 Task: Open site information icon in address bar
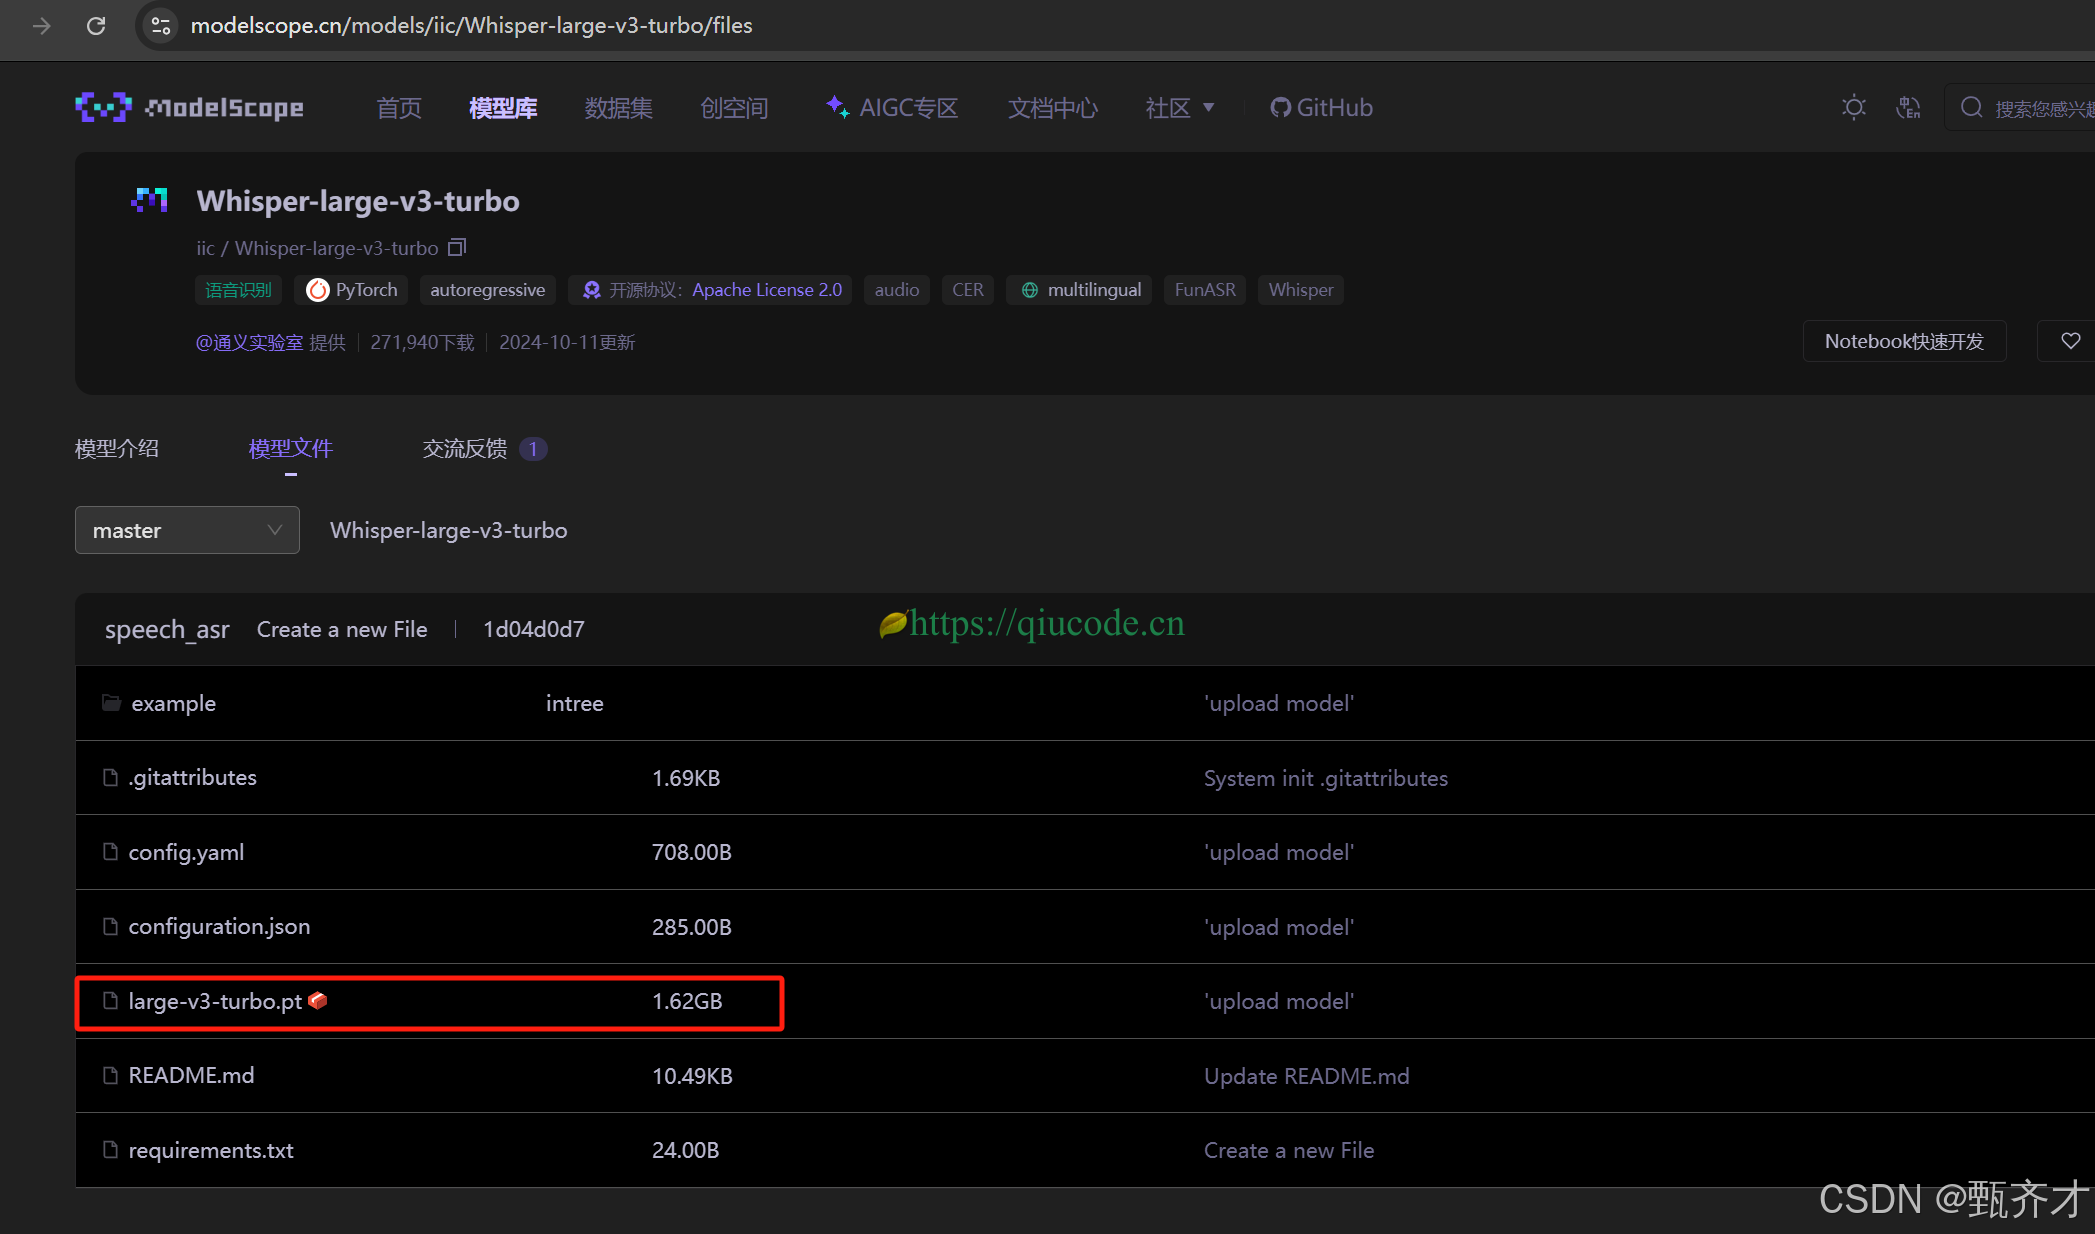point(160,26)
